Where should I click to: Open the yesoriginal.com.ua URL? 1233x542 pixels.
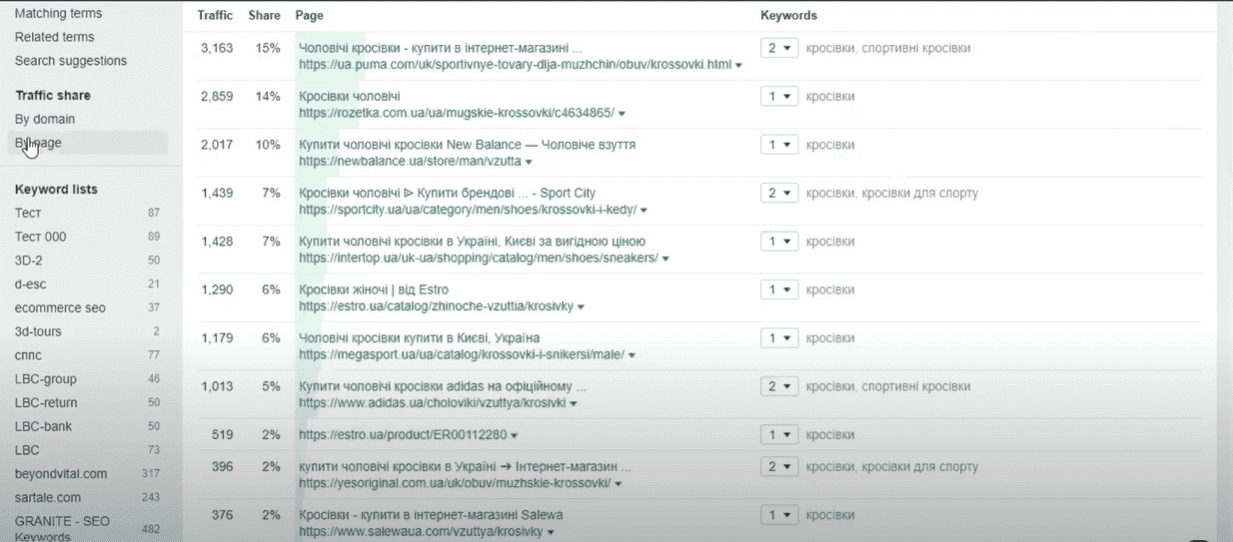[454, 484]
